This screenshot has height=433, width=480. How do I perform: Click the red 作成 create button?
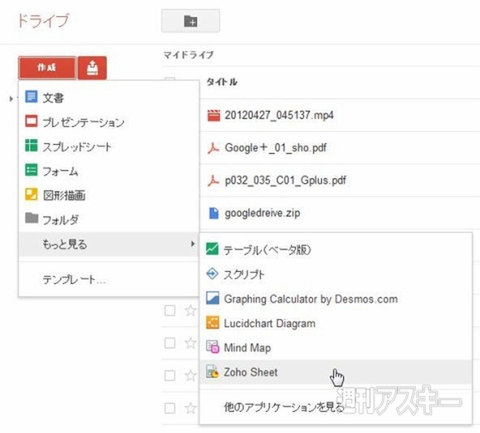[47, 68]
